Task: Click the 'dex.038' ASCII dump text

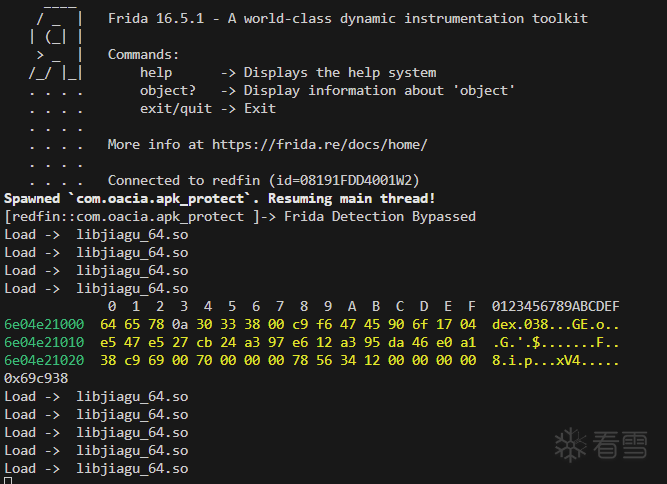Action: click(x=521, y=324)
